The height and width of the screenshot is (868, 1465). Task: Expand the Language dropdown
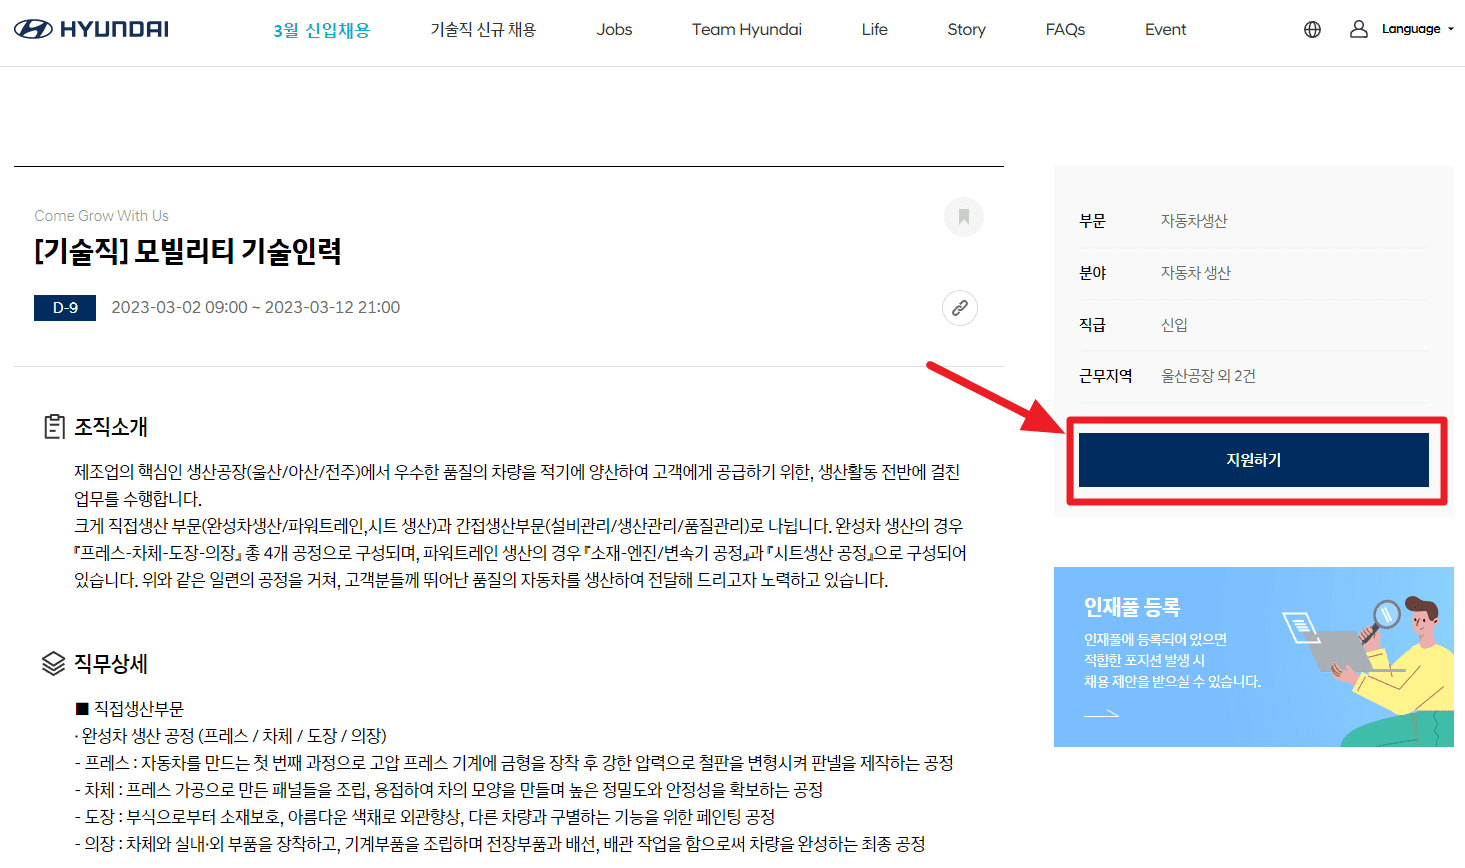(x=1418, y=29)
